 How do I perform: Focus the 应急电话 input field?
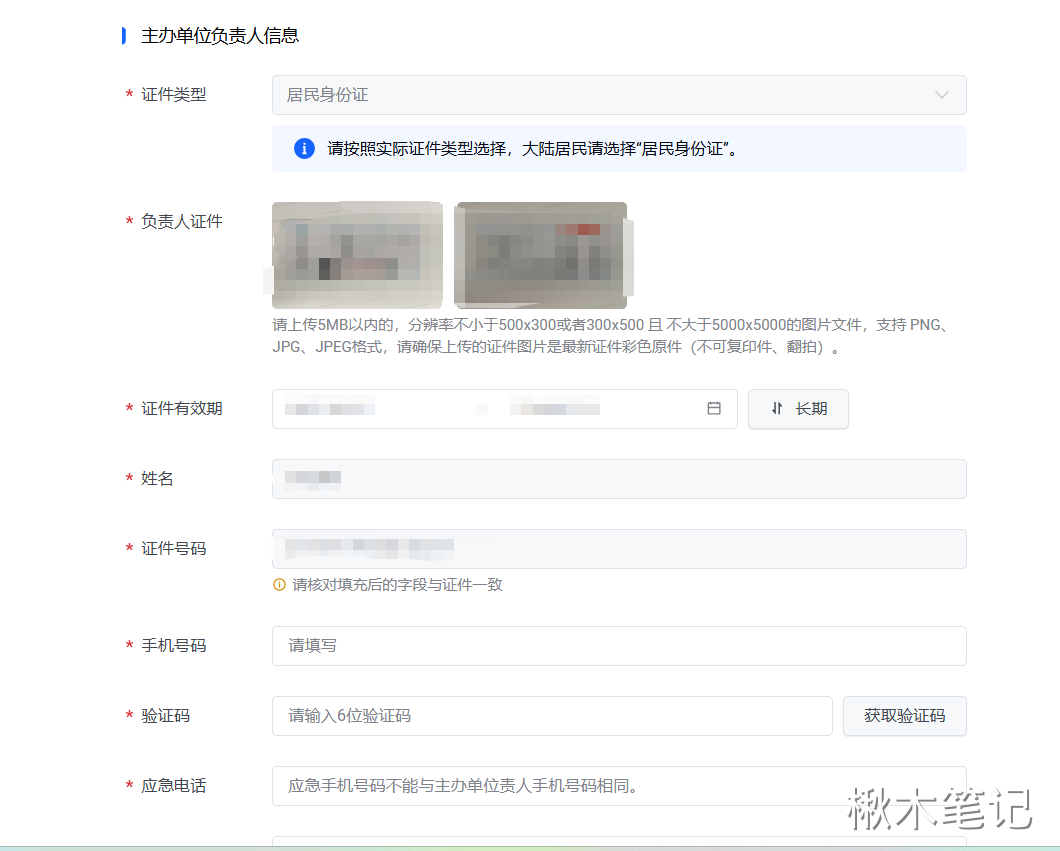[x=619, y=786]
